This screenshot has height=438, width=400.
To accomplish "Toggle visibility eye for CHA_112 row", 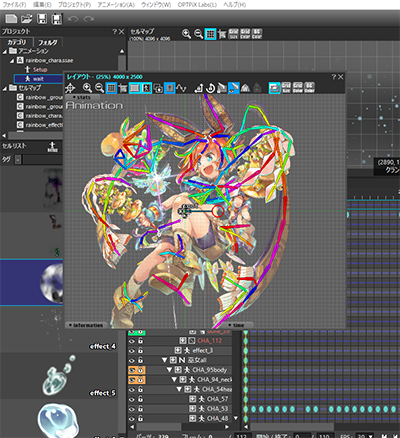I will (x=132, y=341).
